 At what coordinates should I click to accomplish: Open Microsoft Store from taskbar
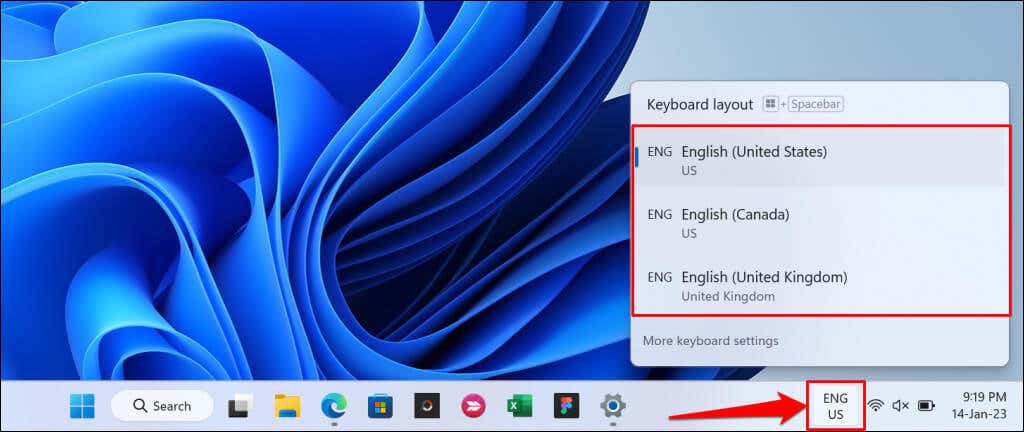click(x=380, y=406)
